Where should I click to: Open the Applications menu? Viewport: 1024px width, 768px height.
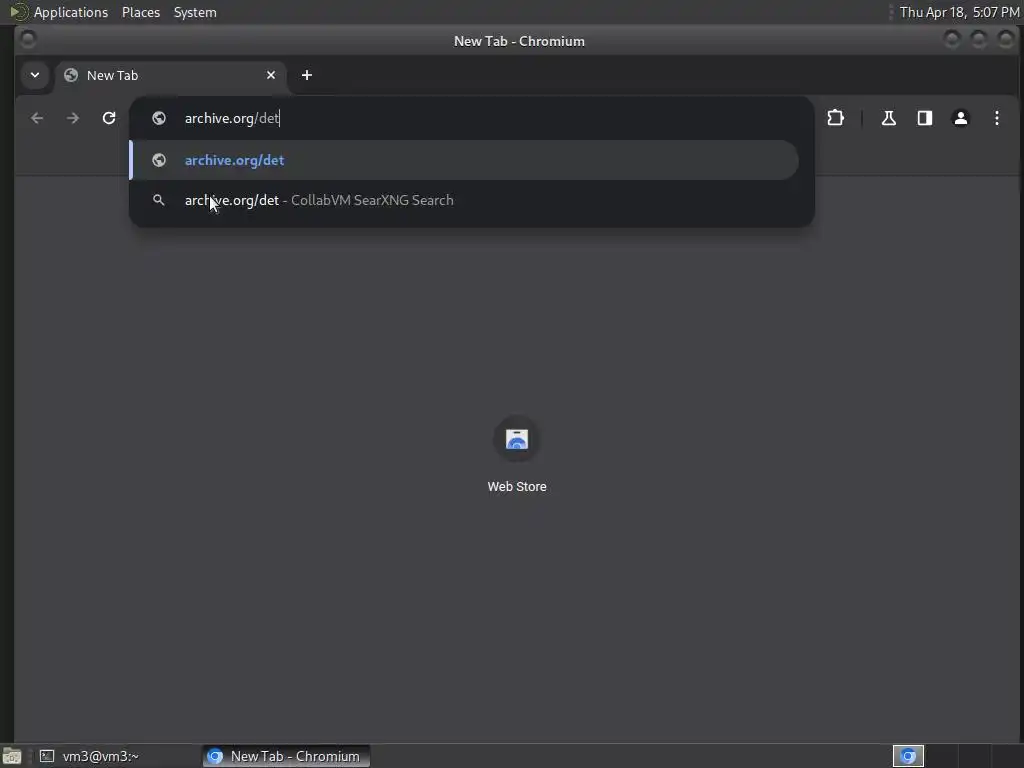[71, 12]
